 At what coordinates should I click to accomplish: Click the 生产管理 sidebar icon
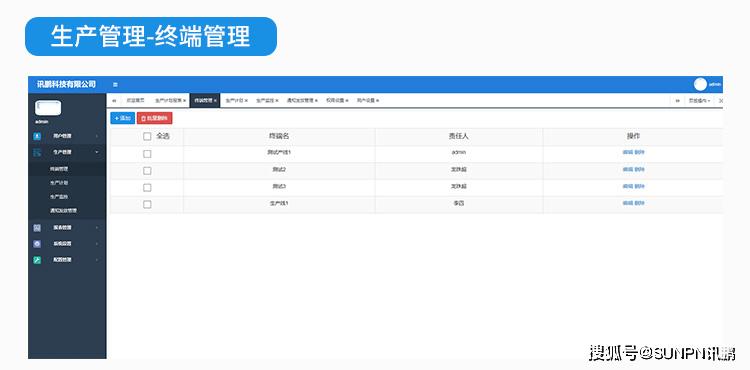click(x=37, y=152)
